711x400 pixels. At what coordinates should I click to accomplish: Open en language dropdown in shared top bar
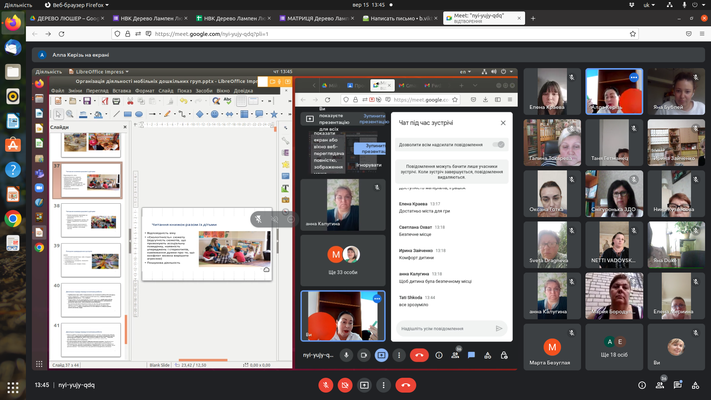pos(465,72)
